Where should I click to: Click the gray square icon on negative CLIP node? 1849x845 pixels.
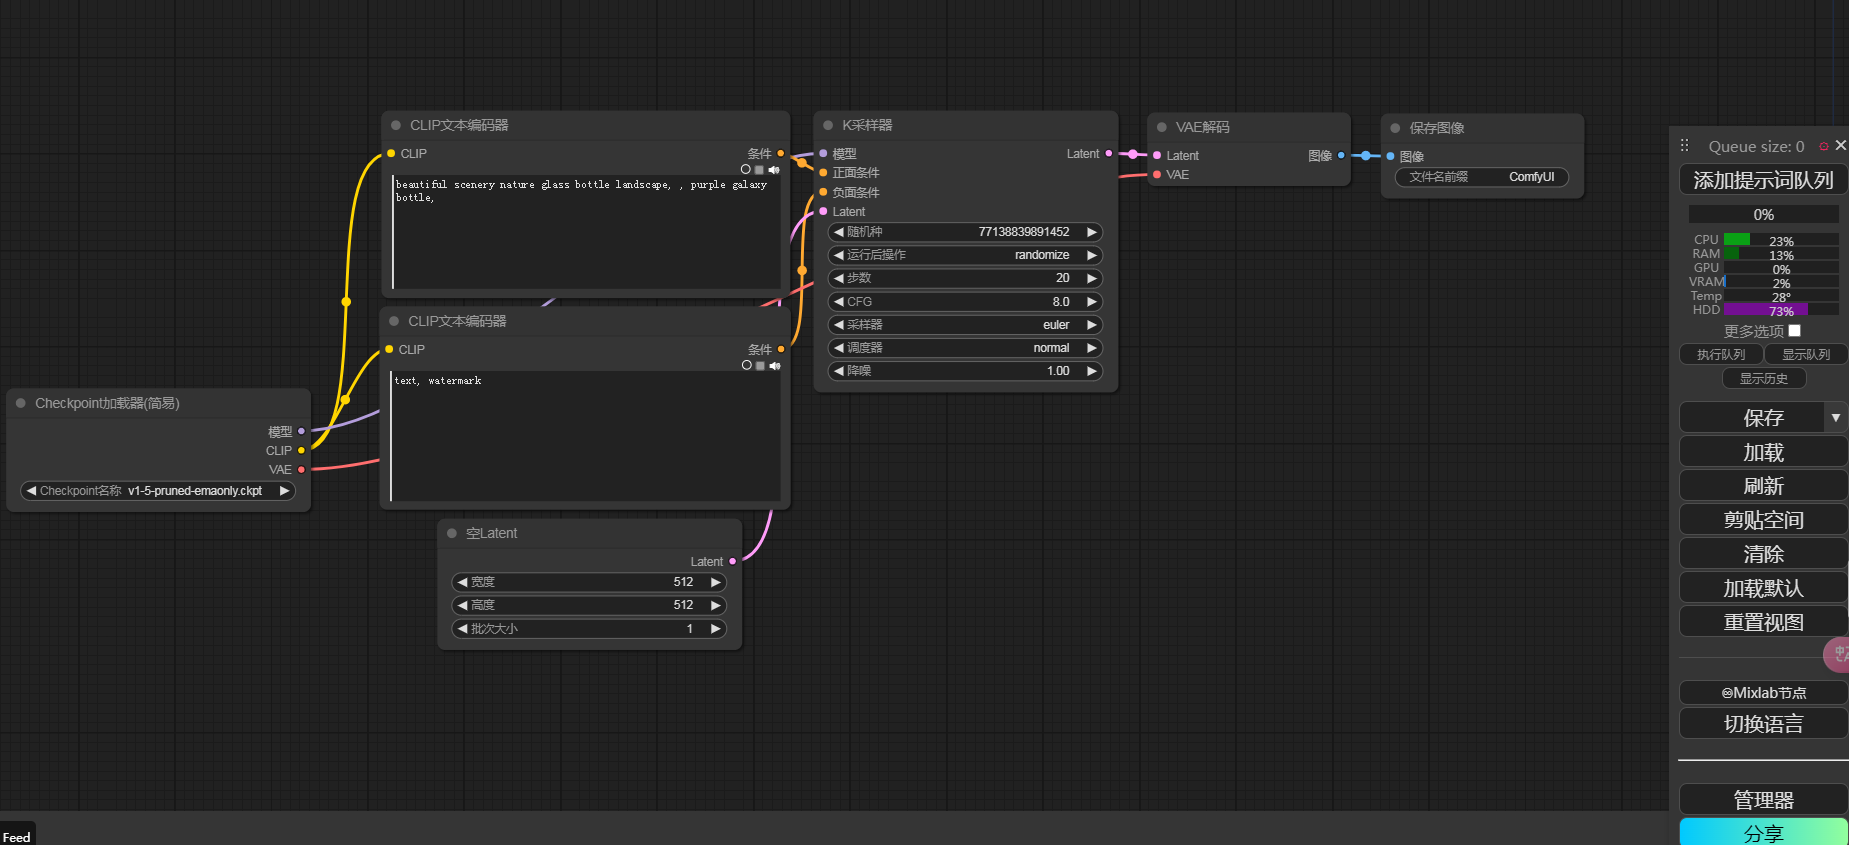tap(760, 366)
